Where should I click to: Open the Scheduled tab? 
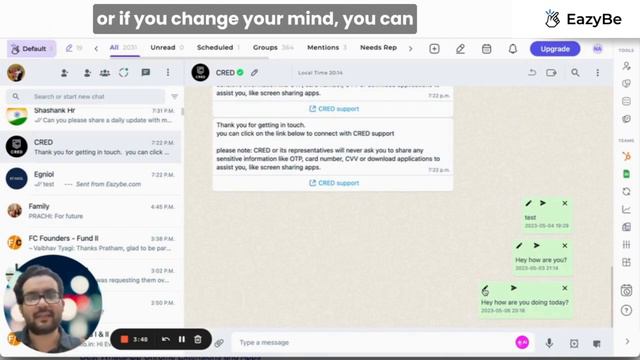click(218, 48)
